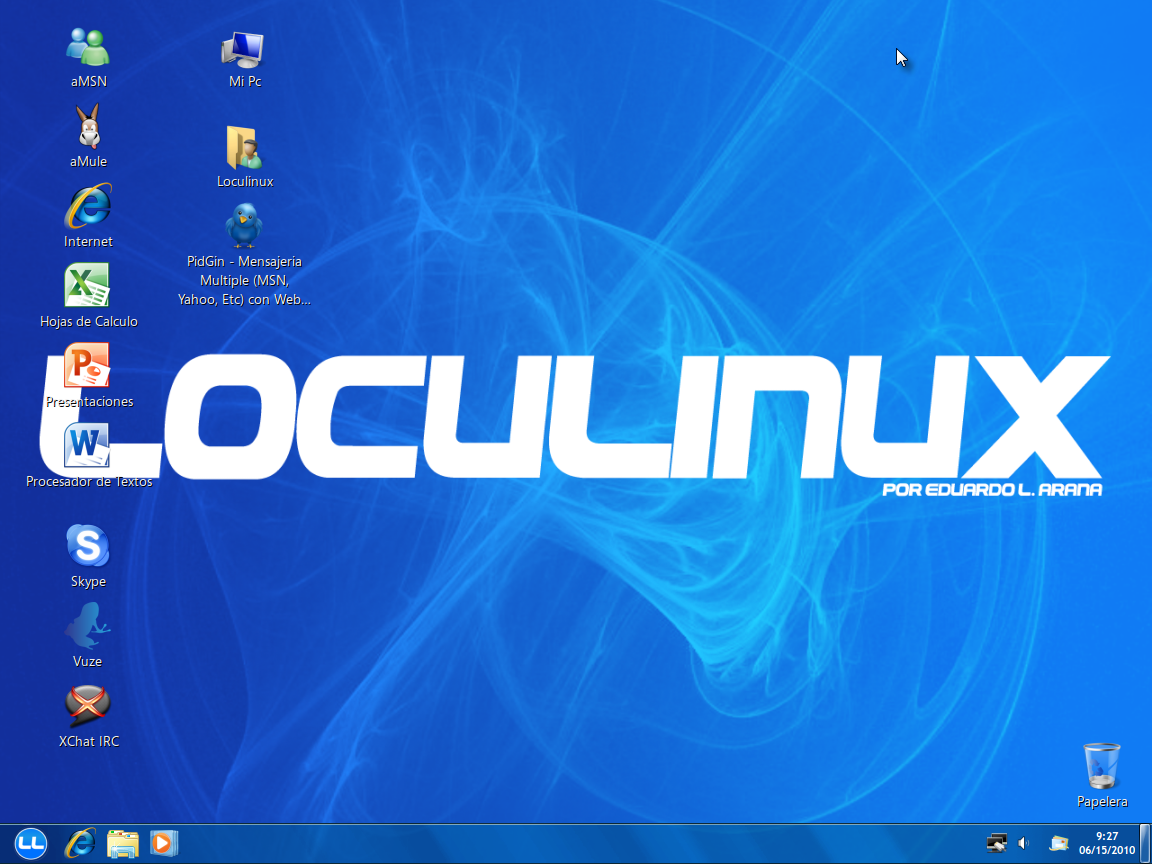Viewport: 1152px width, 864px height.
Task: Click the XChat IRC icon
Action: point(88,707)
